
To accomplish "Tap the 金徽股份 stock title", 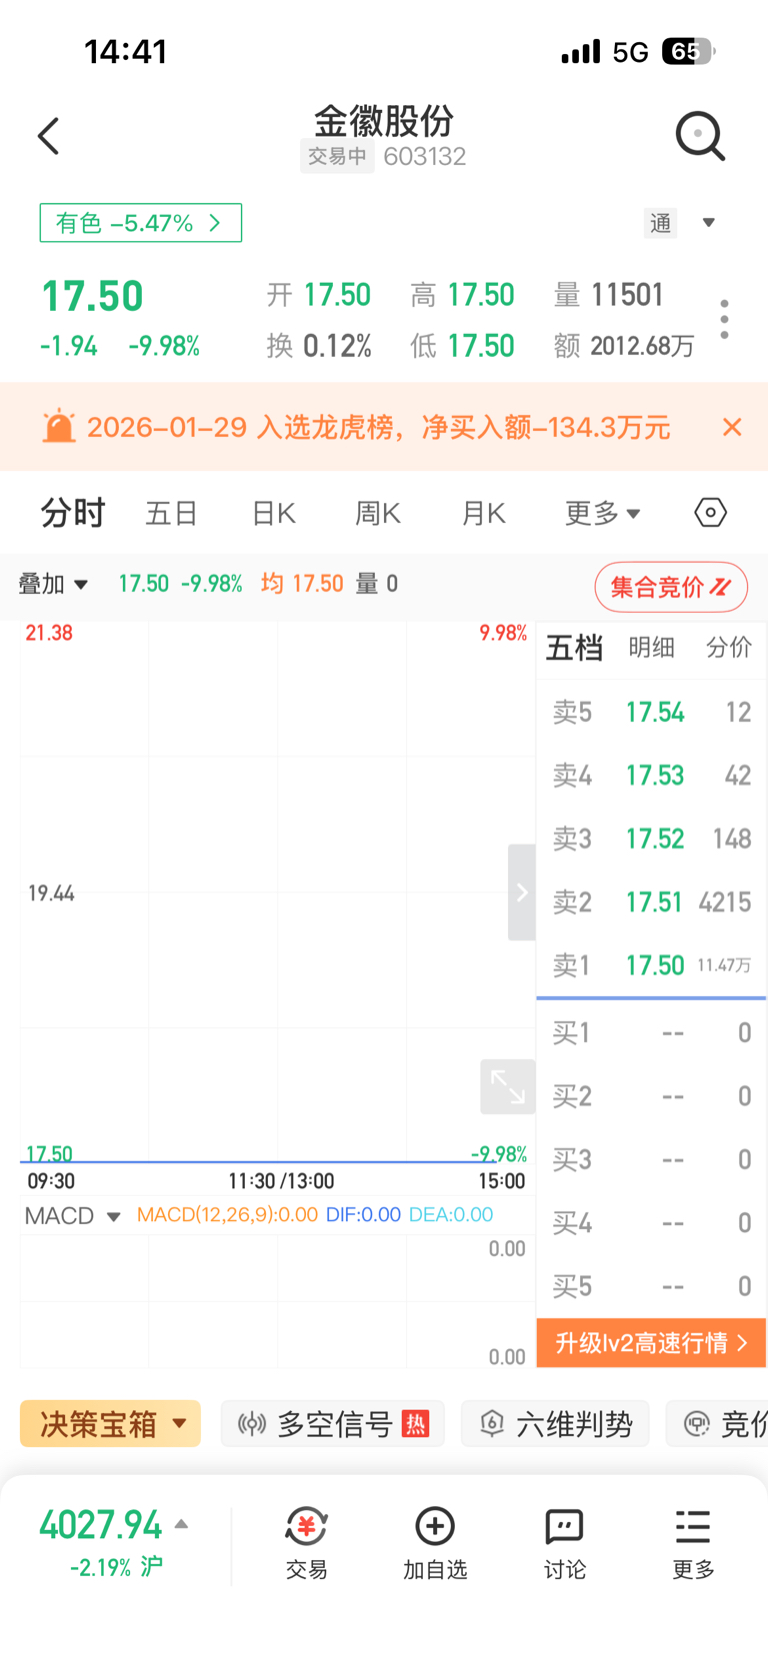I will pyautogui.click(x=384, y=121).
